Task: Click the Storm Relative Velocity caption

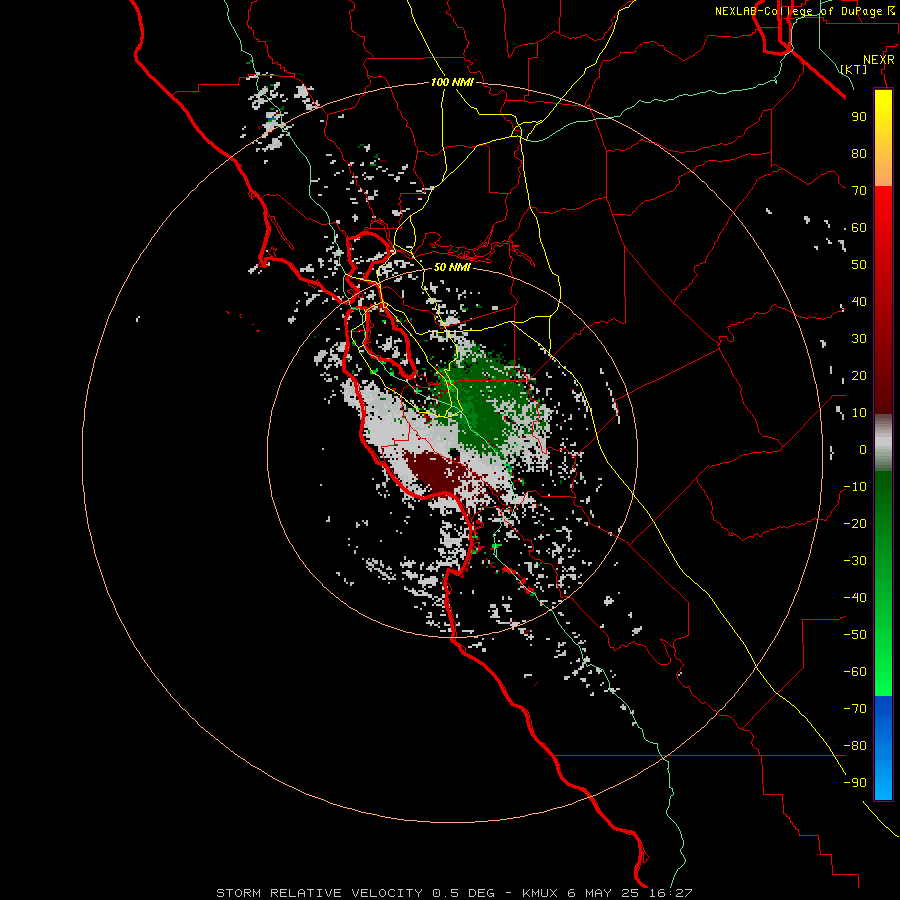Action: point(454,893)
